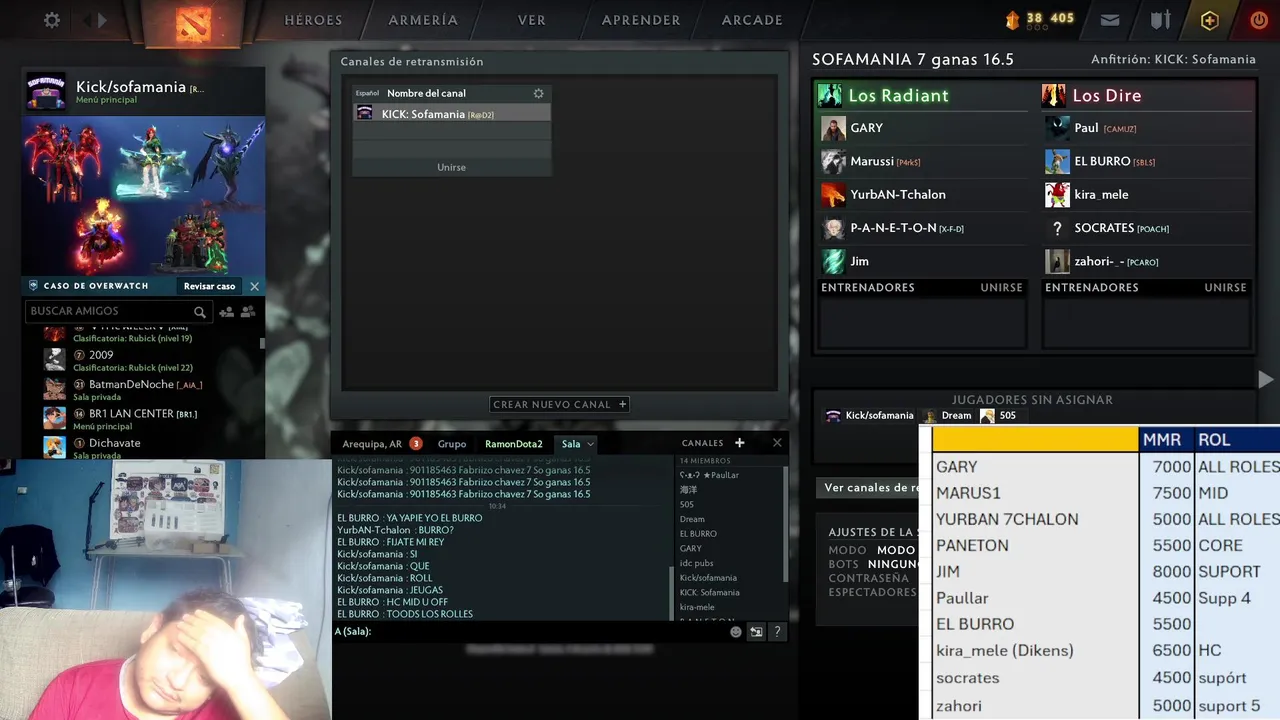
Task: Click Paul's avatar in Los Dire
Action: point(1057,128)
